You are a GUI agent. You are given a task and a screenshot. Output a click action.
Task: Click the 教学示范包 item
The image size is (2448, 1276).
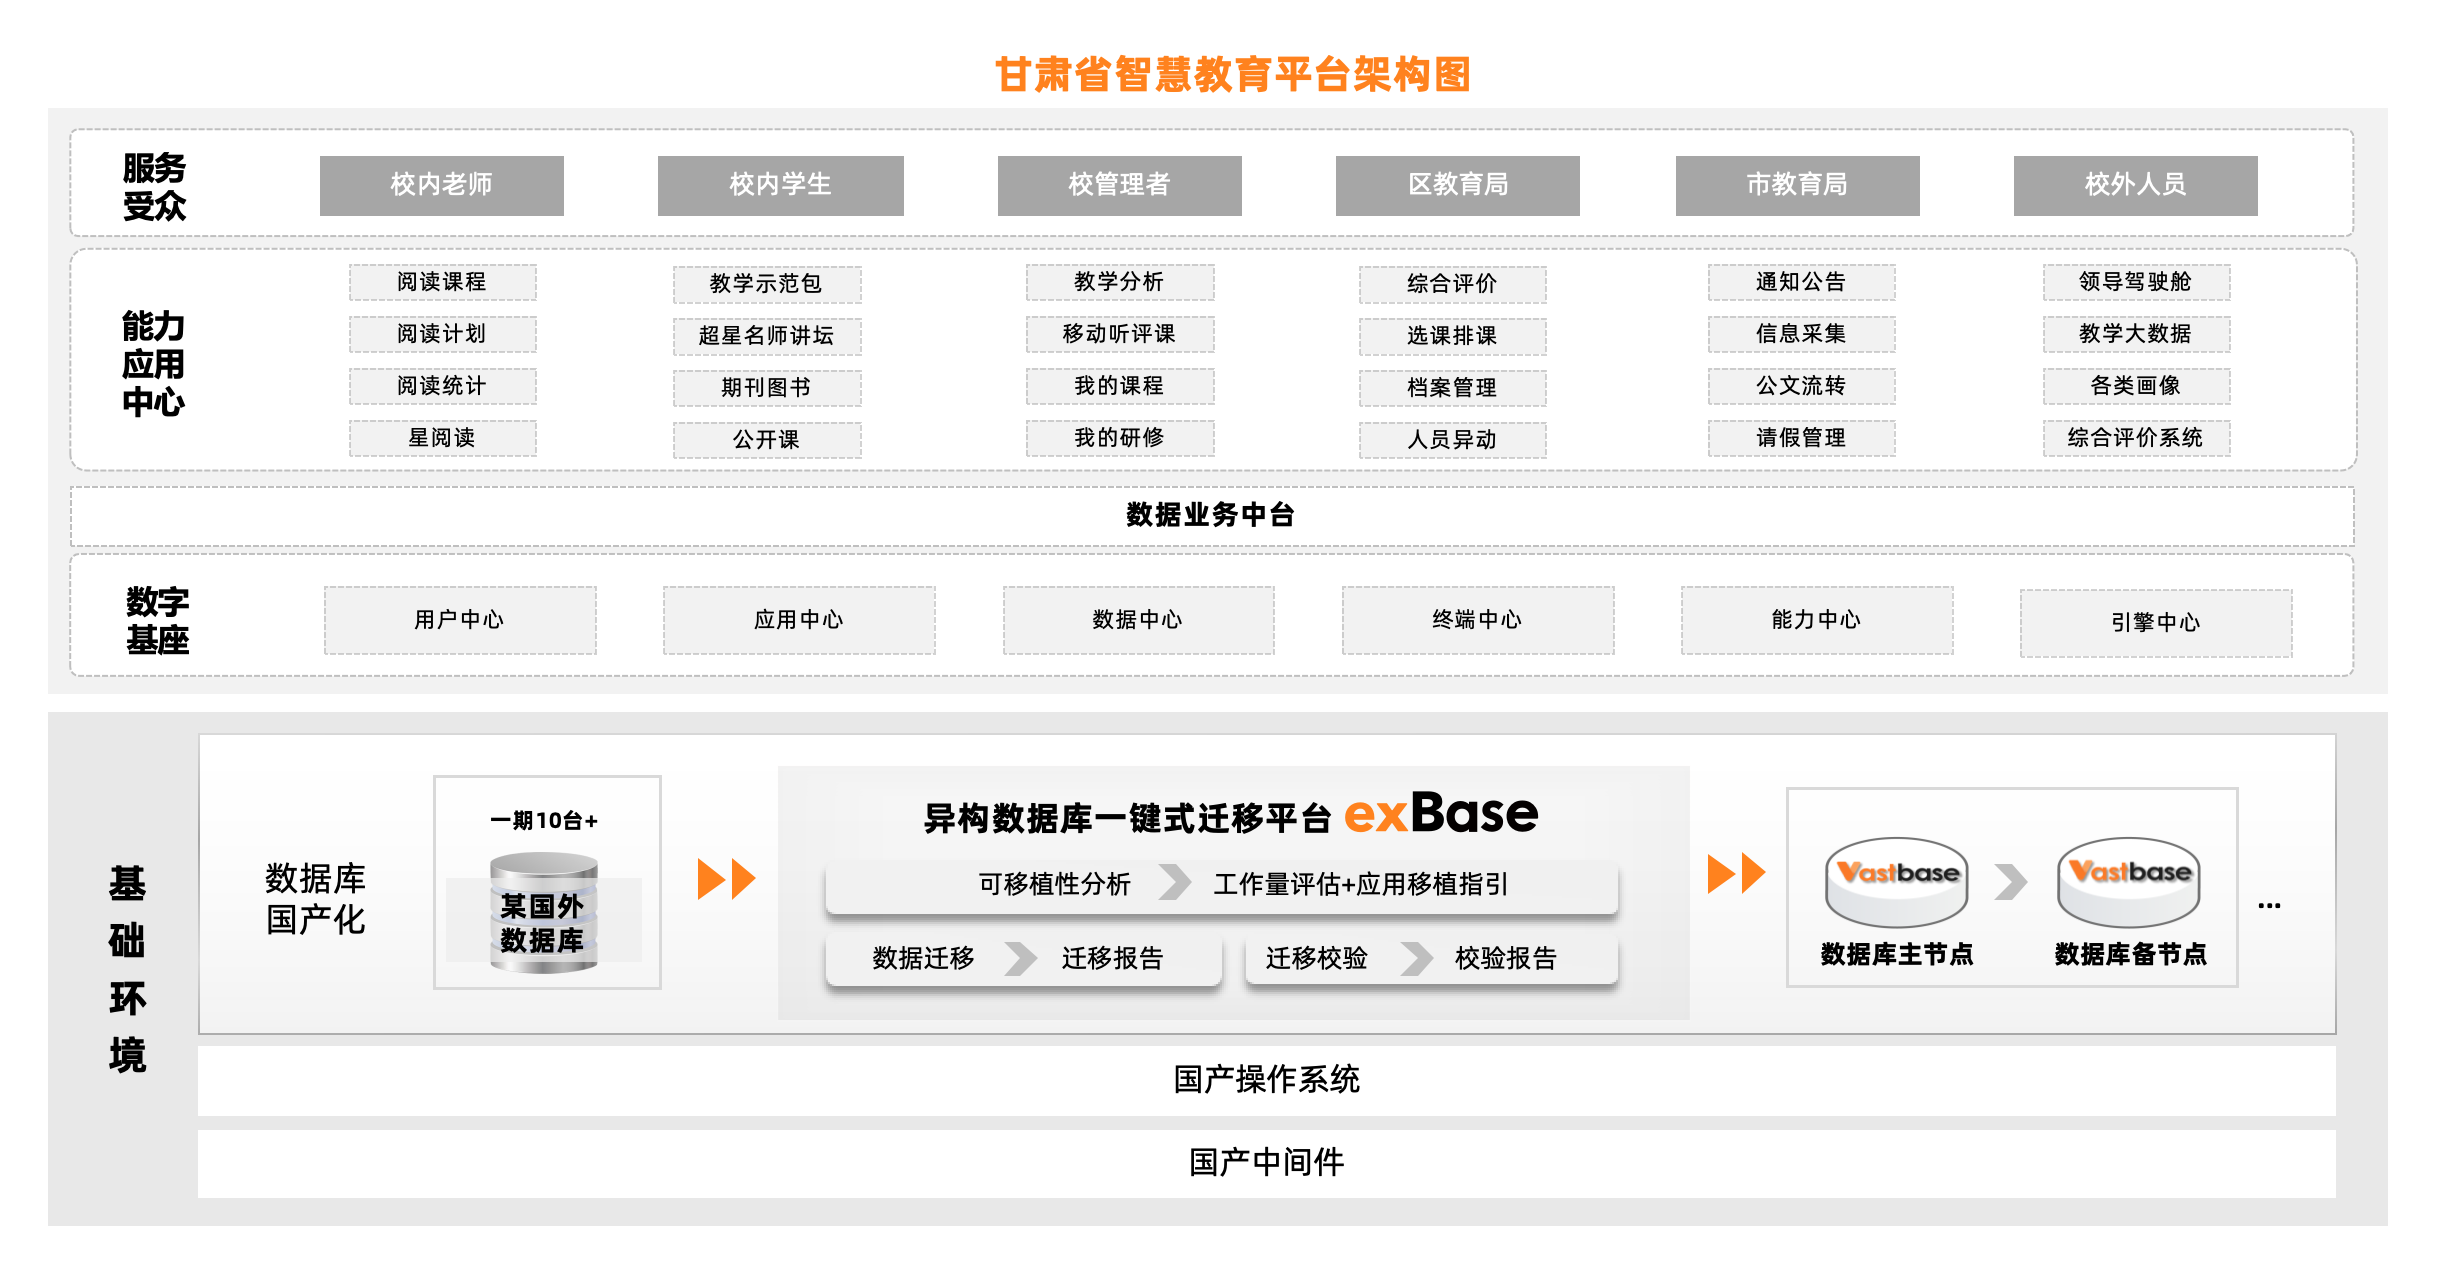click(x=767, y=284)
